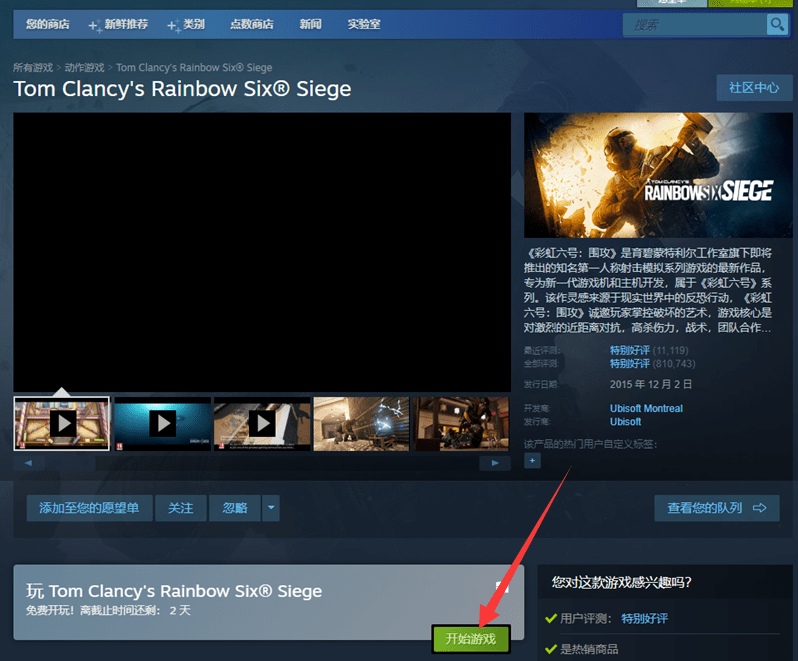This screenshot has height=661, width=798.
Task: Select the fourth screenshot thumbnail
Action: point(361,423)
